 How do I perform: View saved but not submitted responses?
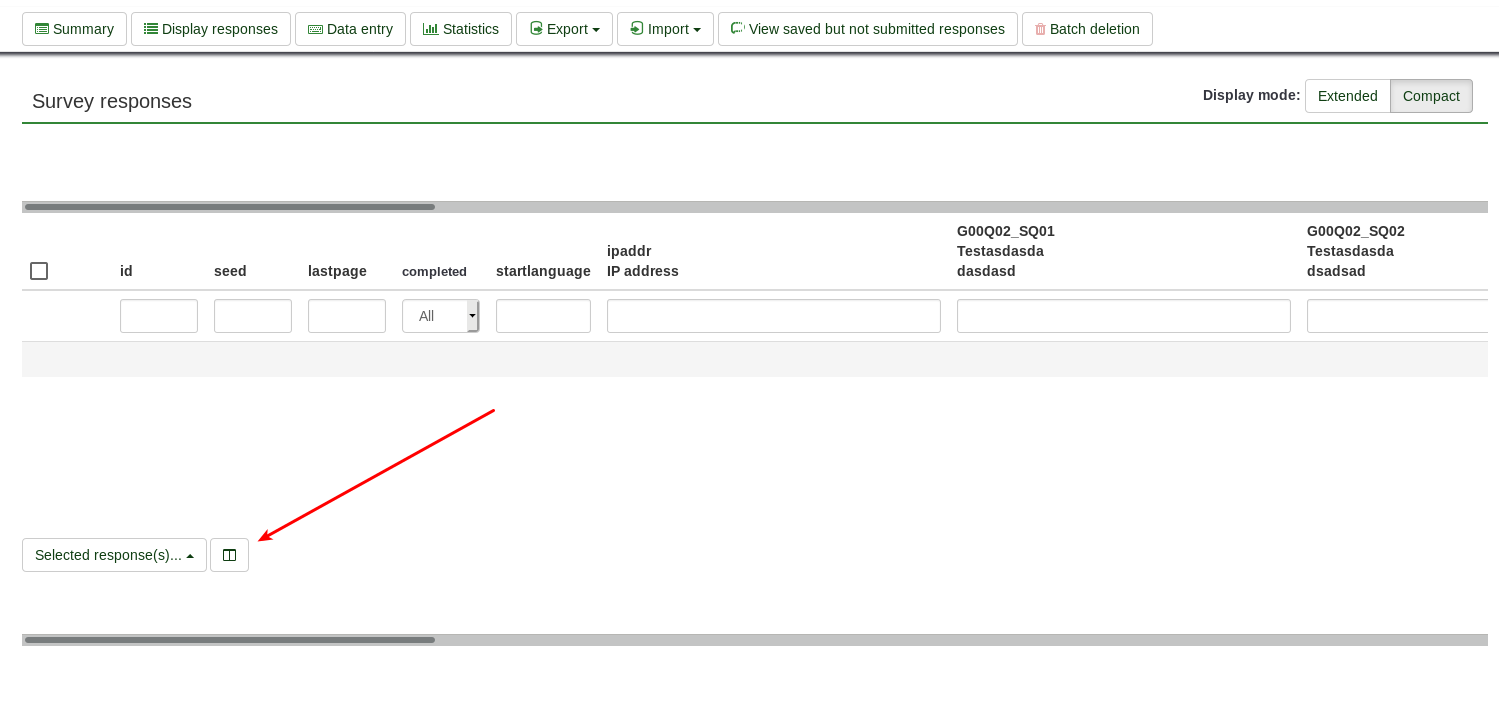click(867, 29)
